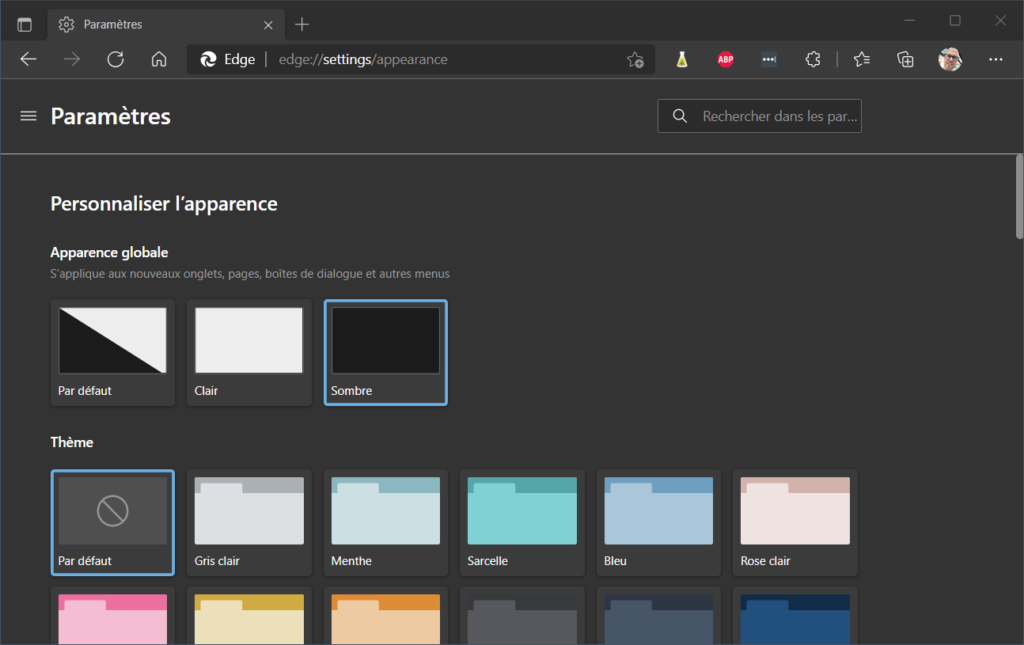Select the Bleu theme
This screenshot has height=645, width=1024.
pos(658,522)
